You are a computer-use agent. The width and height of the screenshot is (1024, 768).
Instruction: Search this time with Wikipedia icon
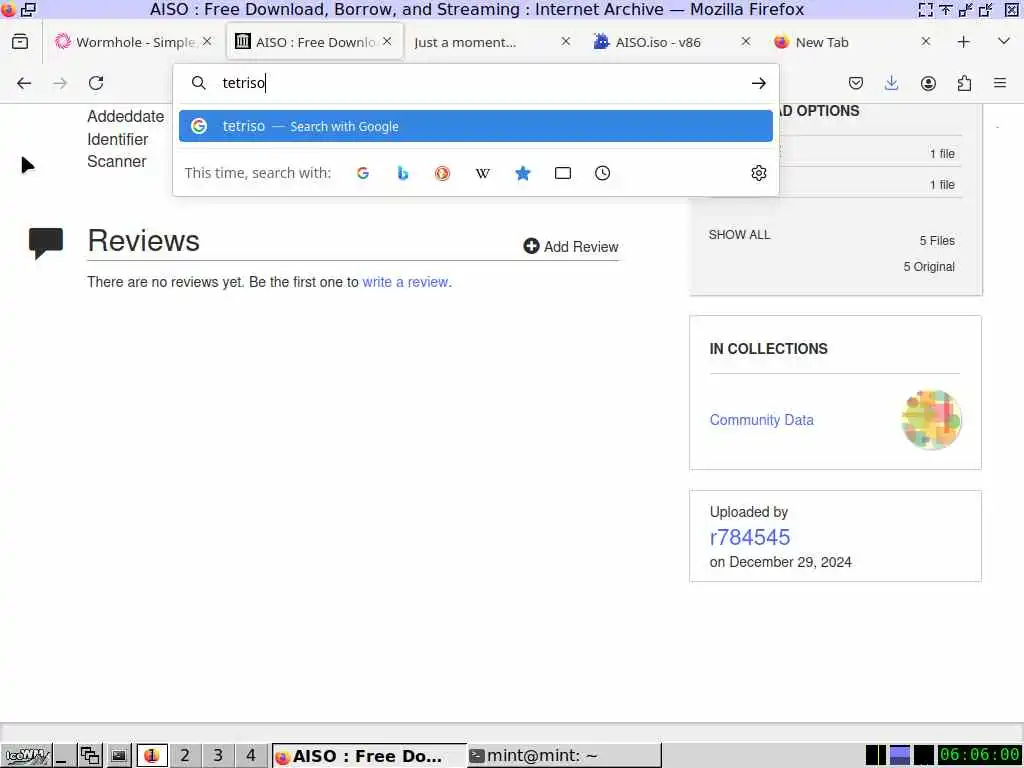pyautogui.click(x=483, y=173)
